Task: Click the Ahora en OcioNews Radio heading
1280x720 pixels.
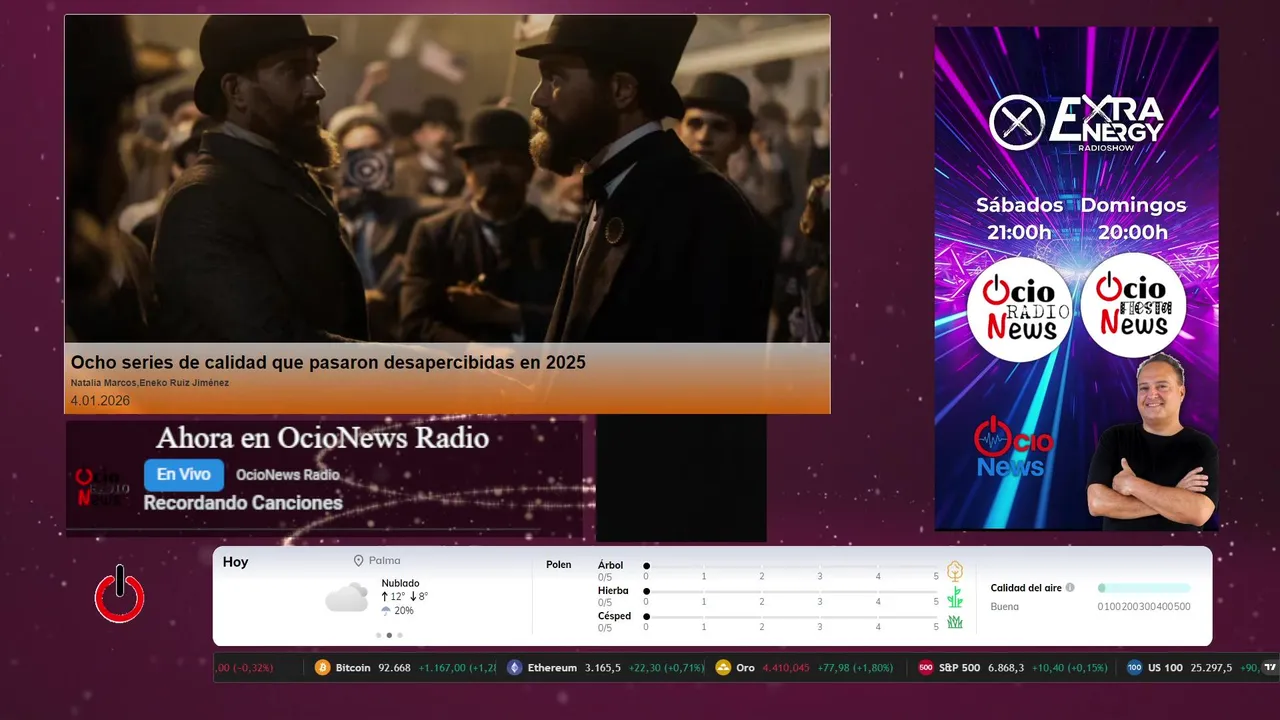Action: click(323, 438)
